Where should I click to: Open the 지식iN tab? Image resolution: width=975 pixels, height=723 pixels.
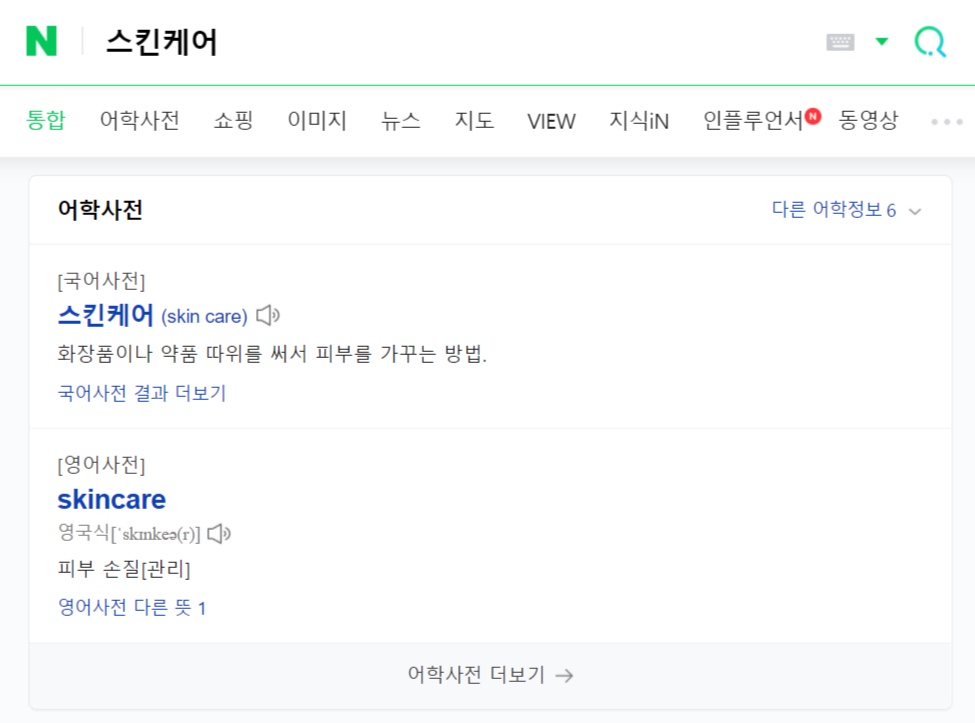(639, 121)
